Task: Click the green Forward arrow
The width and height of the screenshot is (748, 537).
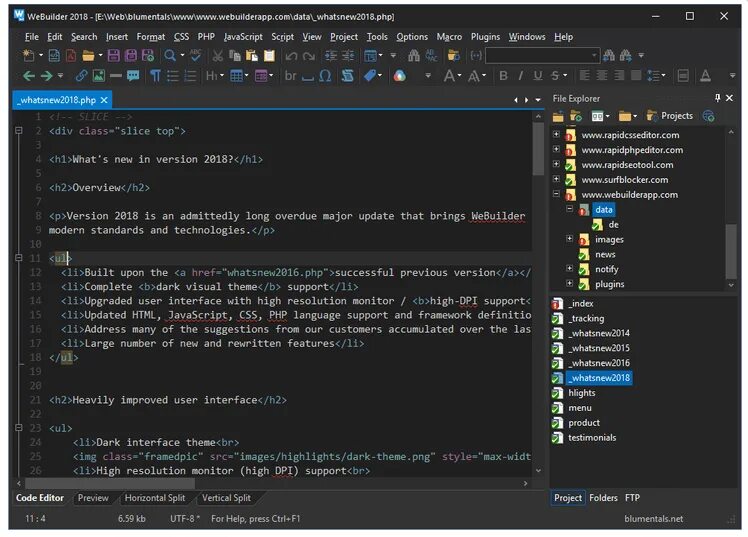Action: pos(46,76)
